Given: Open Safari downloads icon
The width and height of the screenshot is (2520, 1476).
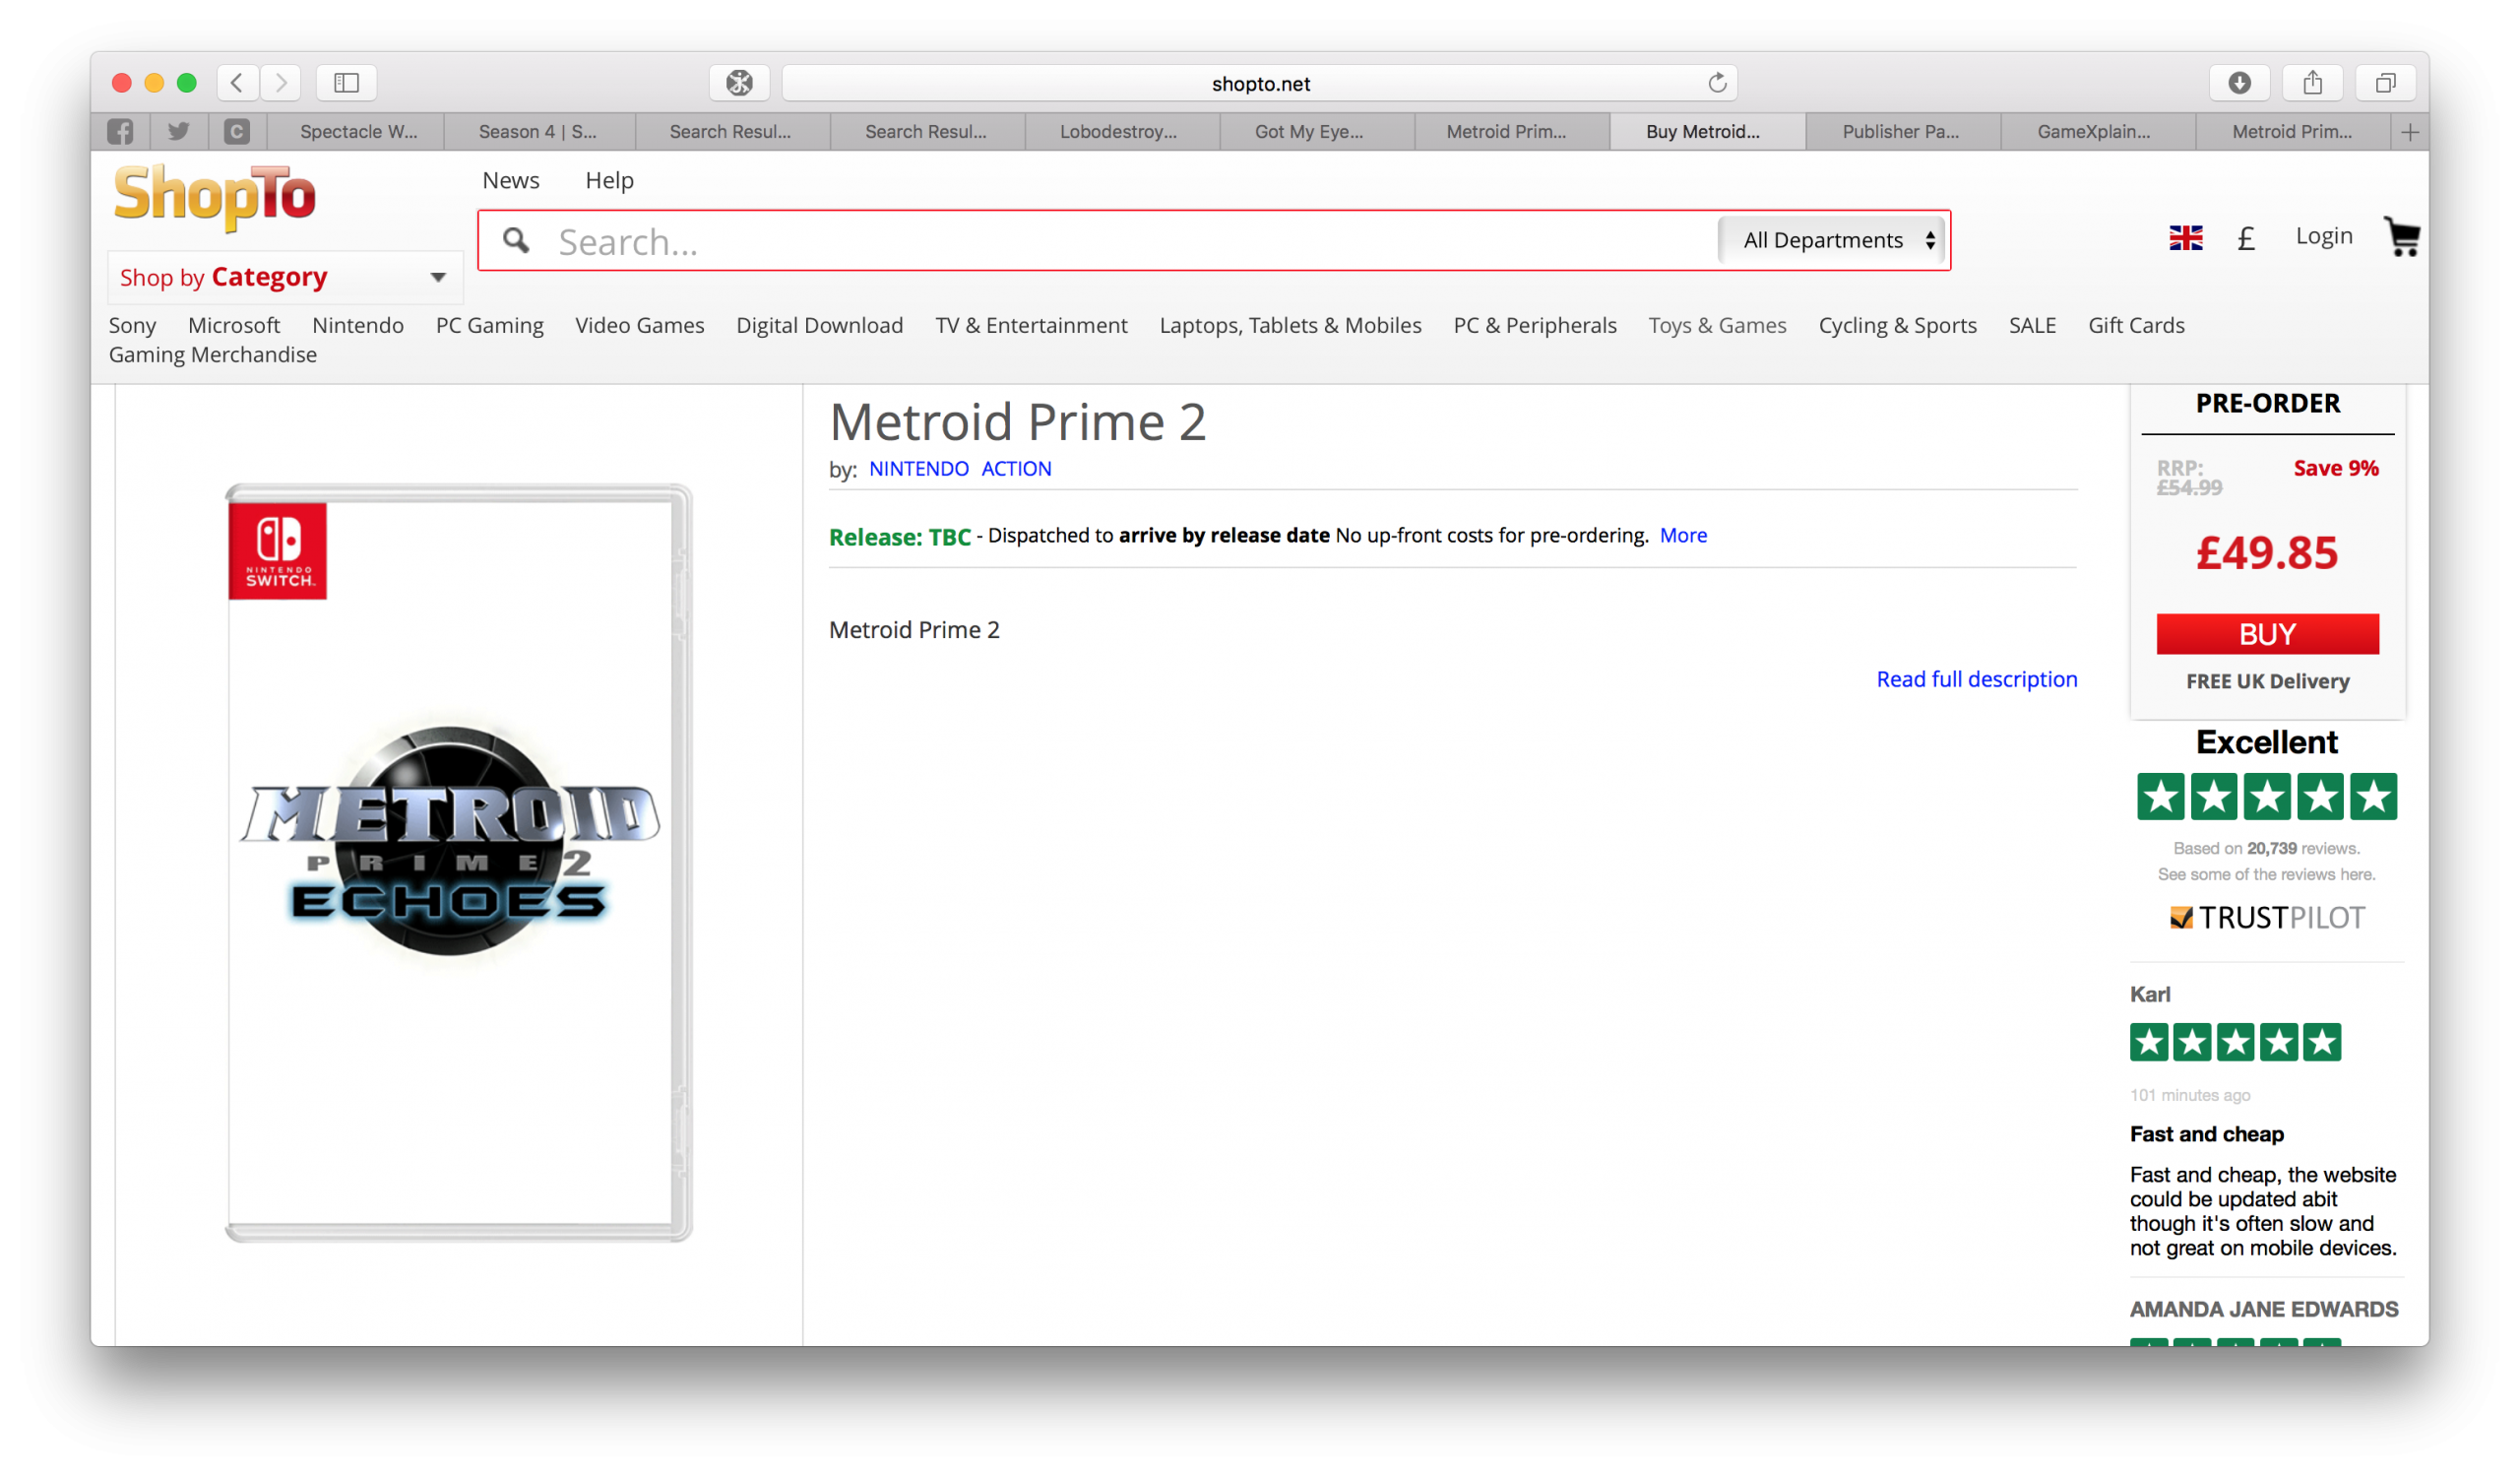Looking at the screenshot, I should point(2239,83).
